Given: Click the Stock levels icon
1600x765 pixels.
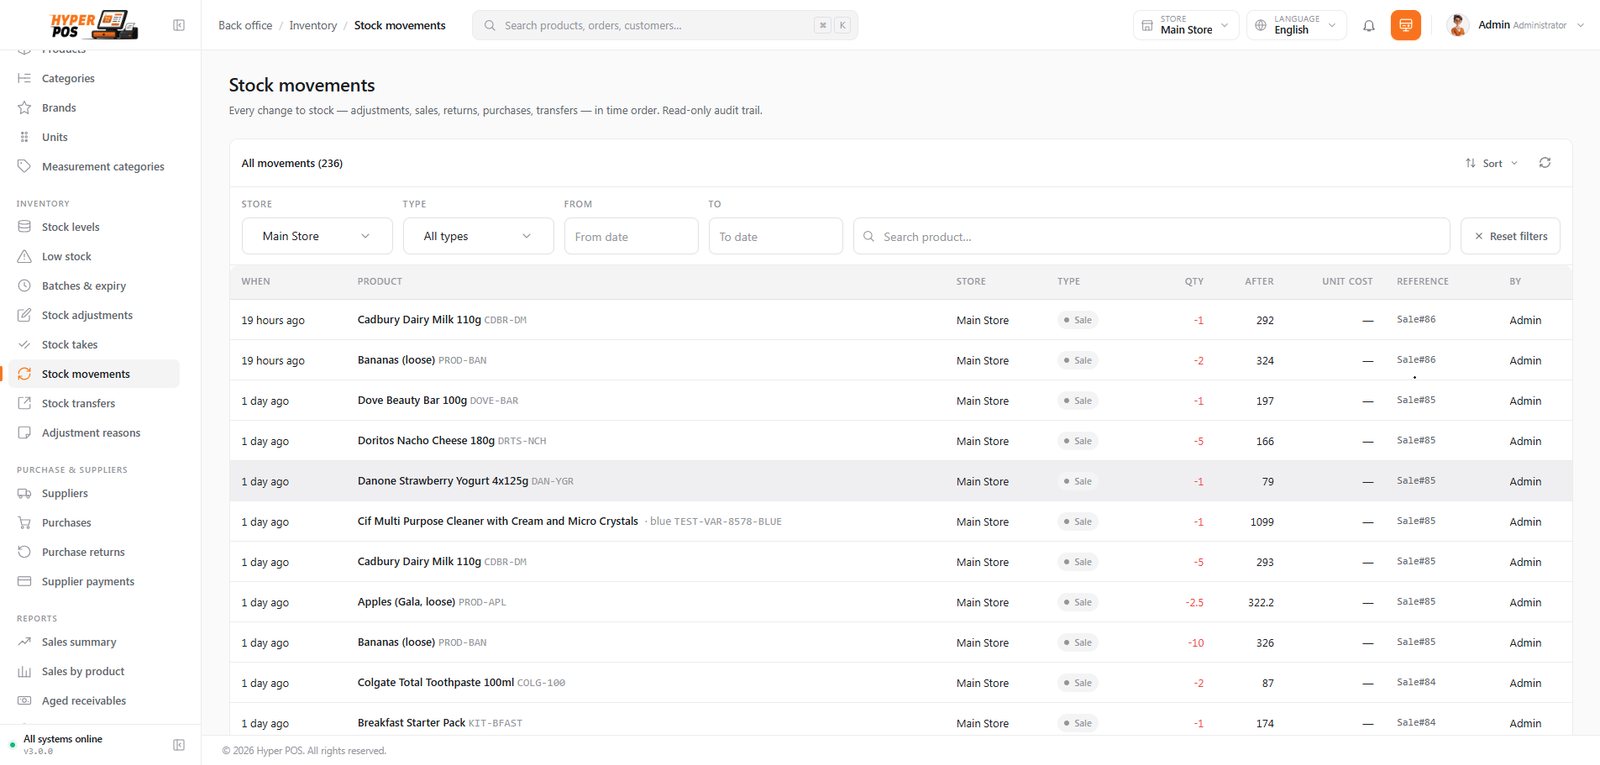Looking at the screenshot, I should click(x=24, y=227).
